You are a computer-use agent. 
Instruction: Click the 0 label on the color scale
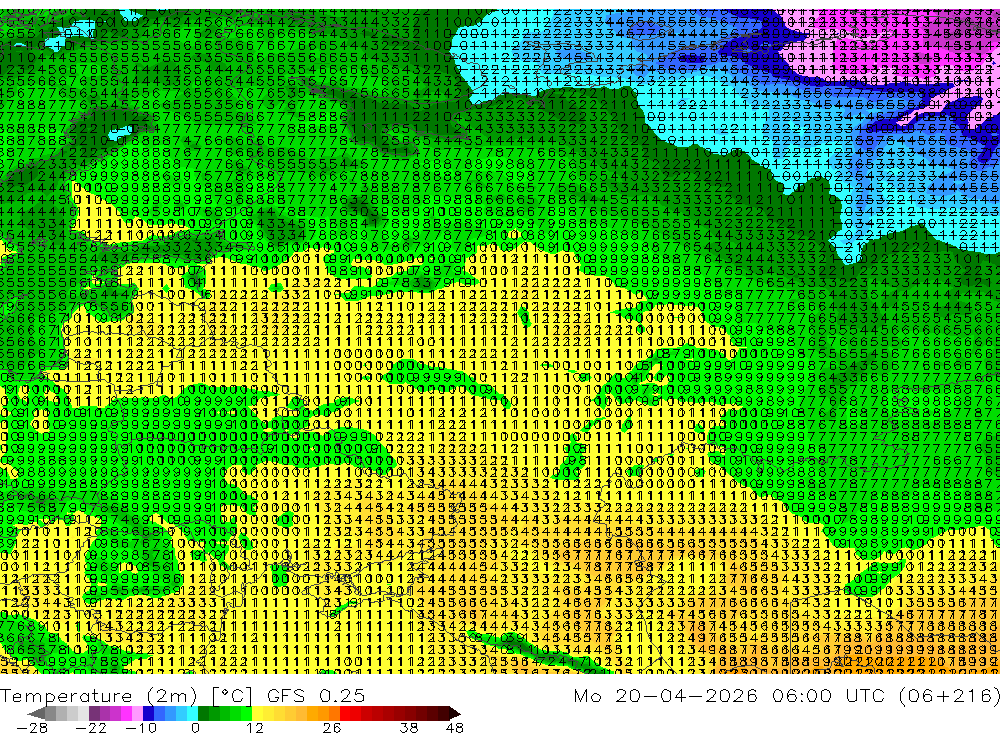pos(195,727)
